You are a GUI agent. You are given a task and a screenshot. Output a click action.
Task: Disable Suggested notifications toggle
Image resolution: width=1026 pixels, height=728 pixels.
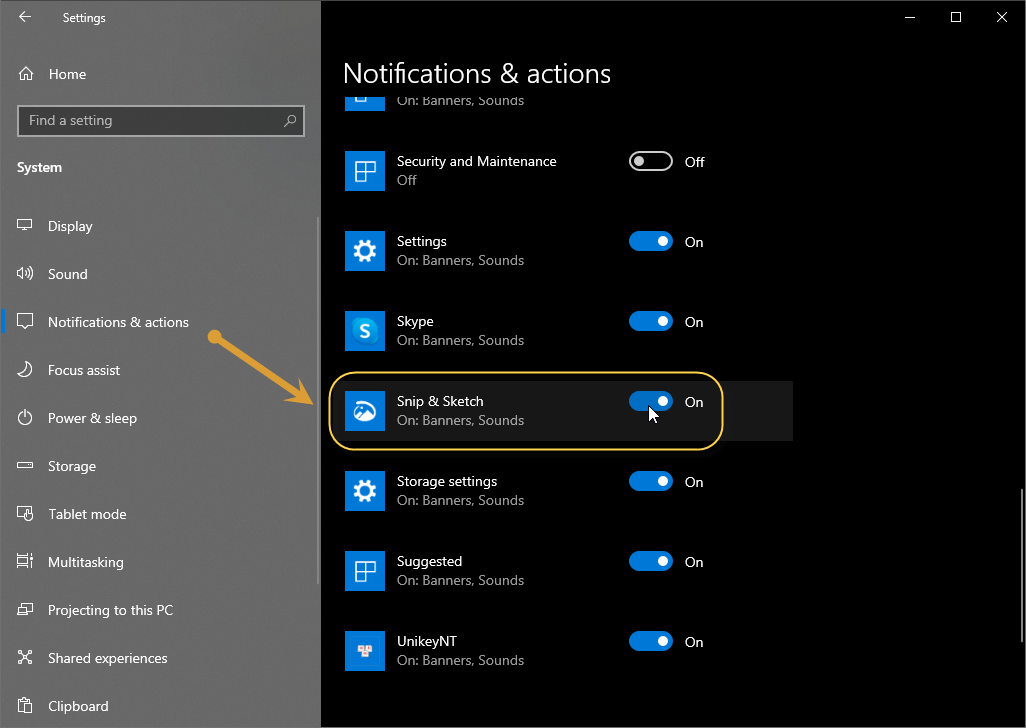tap(650, 561)
